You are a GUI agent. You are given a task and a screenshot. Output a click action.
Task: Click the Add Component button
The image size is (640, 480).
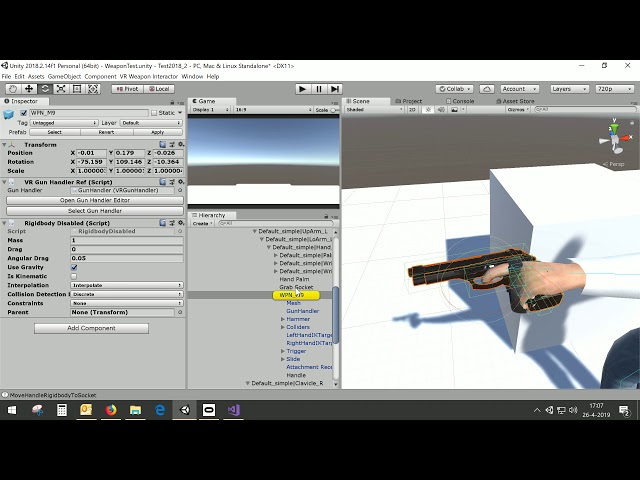(91, 328)
